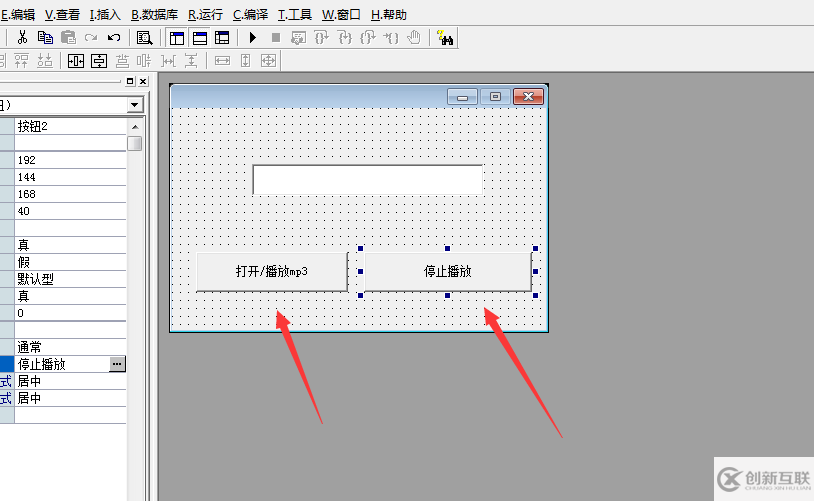The image size is (814, 501).
Task: Select the property value 144
Action: pos(70,177)
